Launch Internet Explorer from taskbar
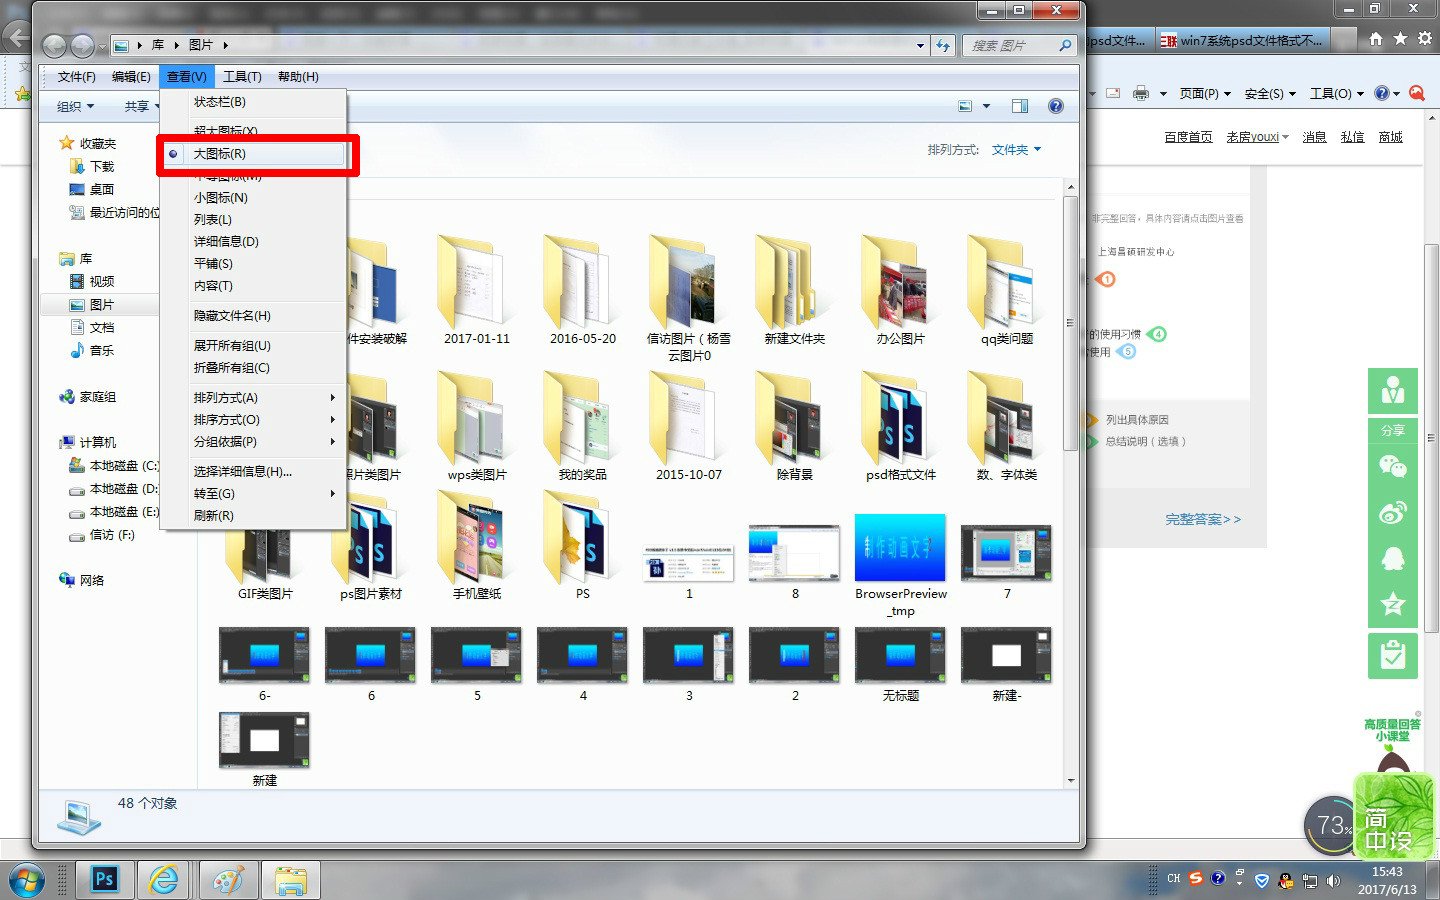The height and width of the screenshot is (900, 1440). click(x=165, y=879)
